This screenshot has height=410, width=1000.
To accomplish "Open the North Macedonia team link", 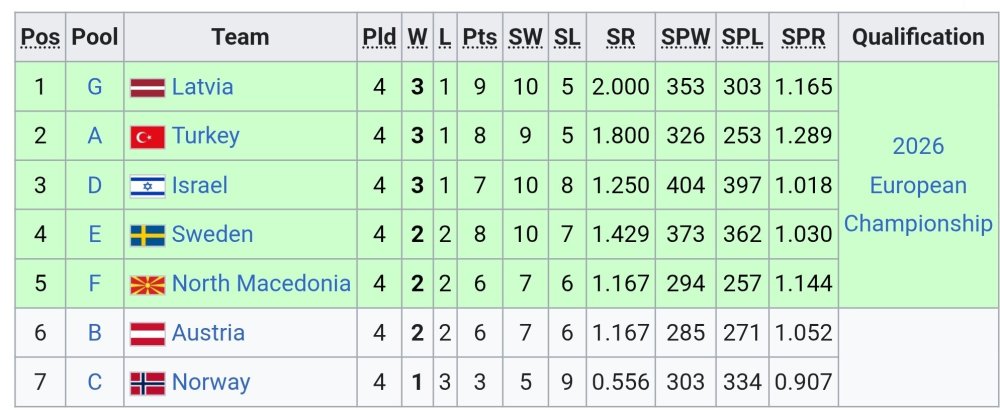I will [x=261, y=284].
